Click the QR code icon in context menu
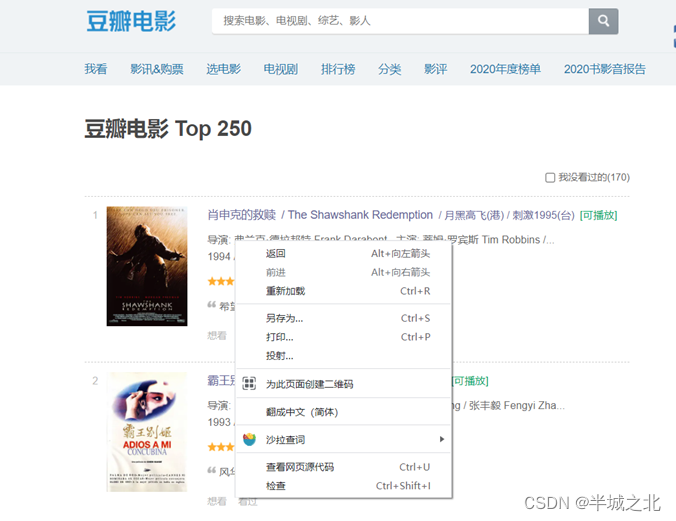Screen dimensions: 676x521 pyautogui.click(x=249, y=383)
